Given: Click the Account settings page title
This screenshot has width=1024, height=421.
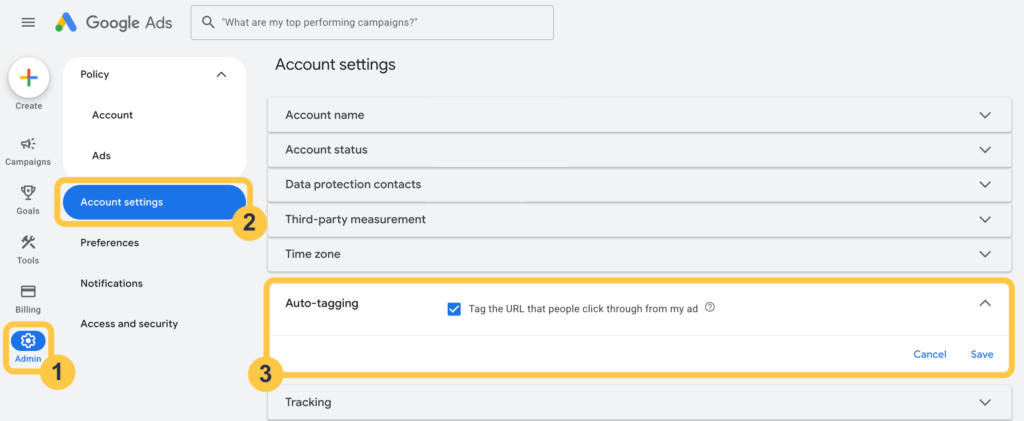Looking at the screenshot, I should coord(336,65).
